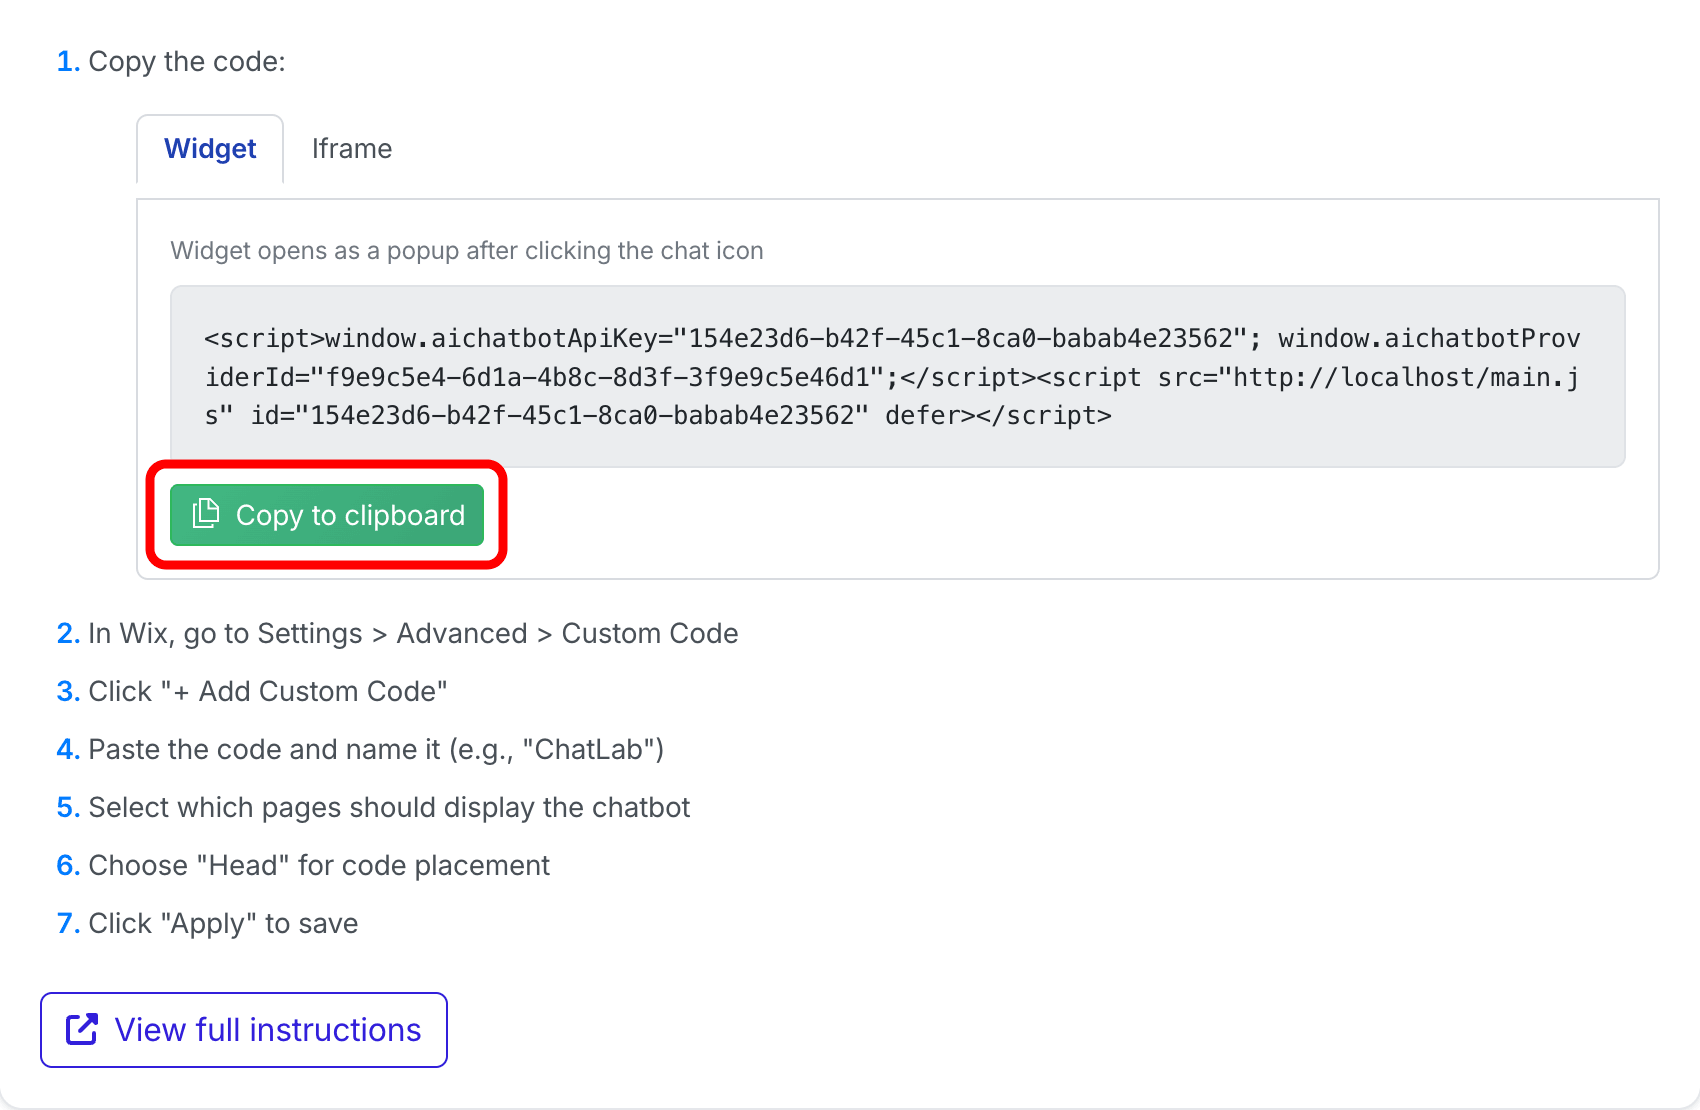This screenshot has width=1700, height=1110.
Task: Click the "Apply" to save step text
Action: coord(223,924)
